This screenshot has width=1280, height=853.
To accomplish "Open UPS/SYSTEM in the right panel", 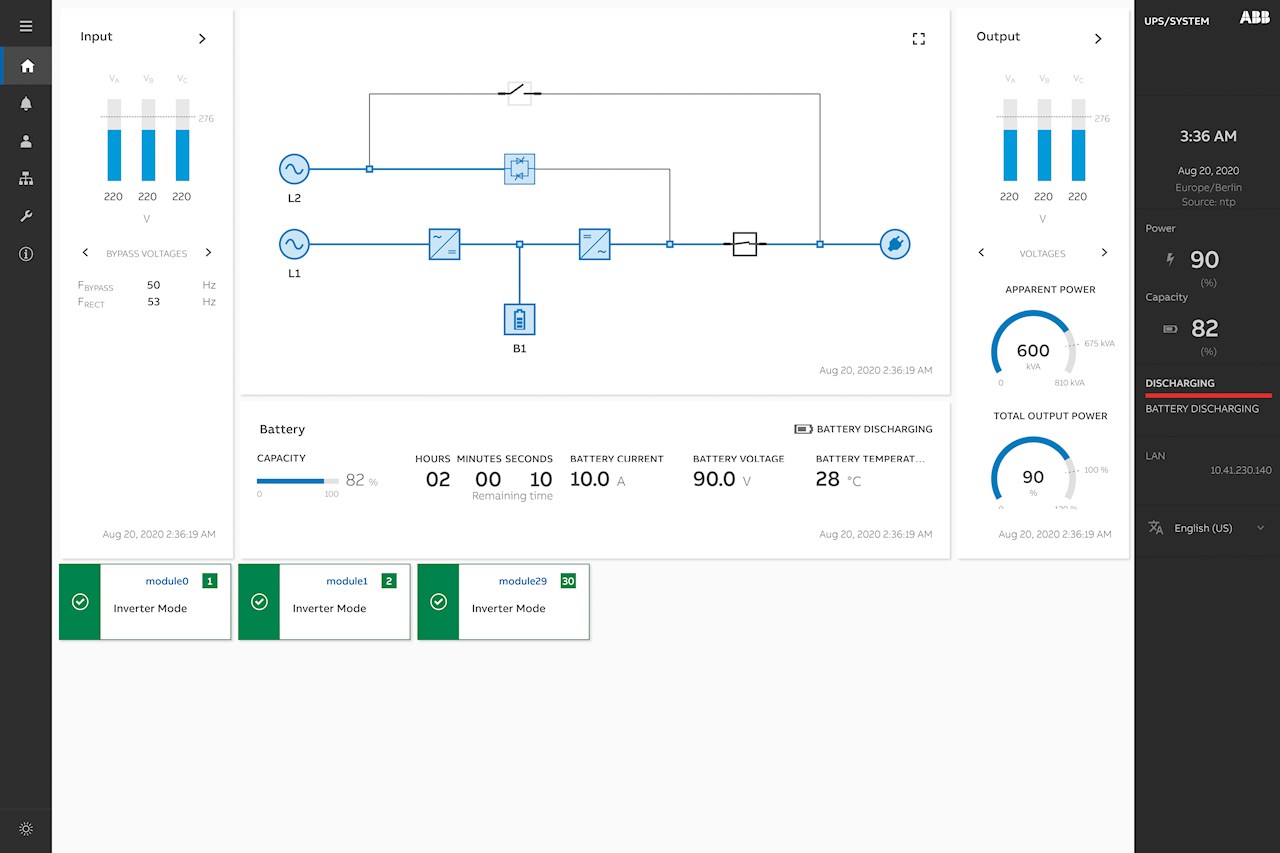I will [x=1176, y=20].
